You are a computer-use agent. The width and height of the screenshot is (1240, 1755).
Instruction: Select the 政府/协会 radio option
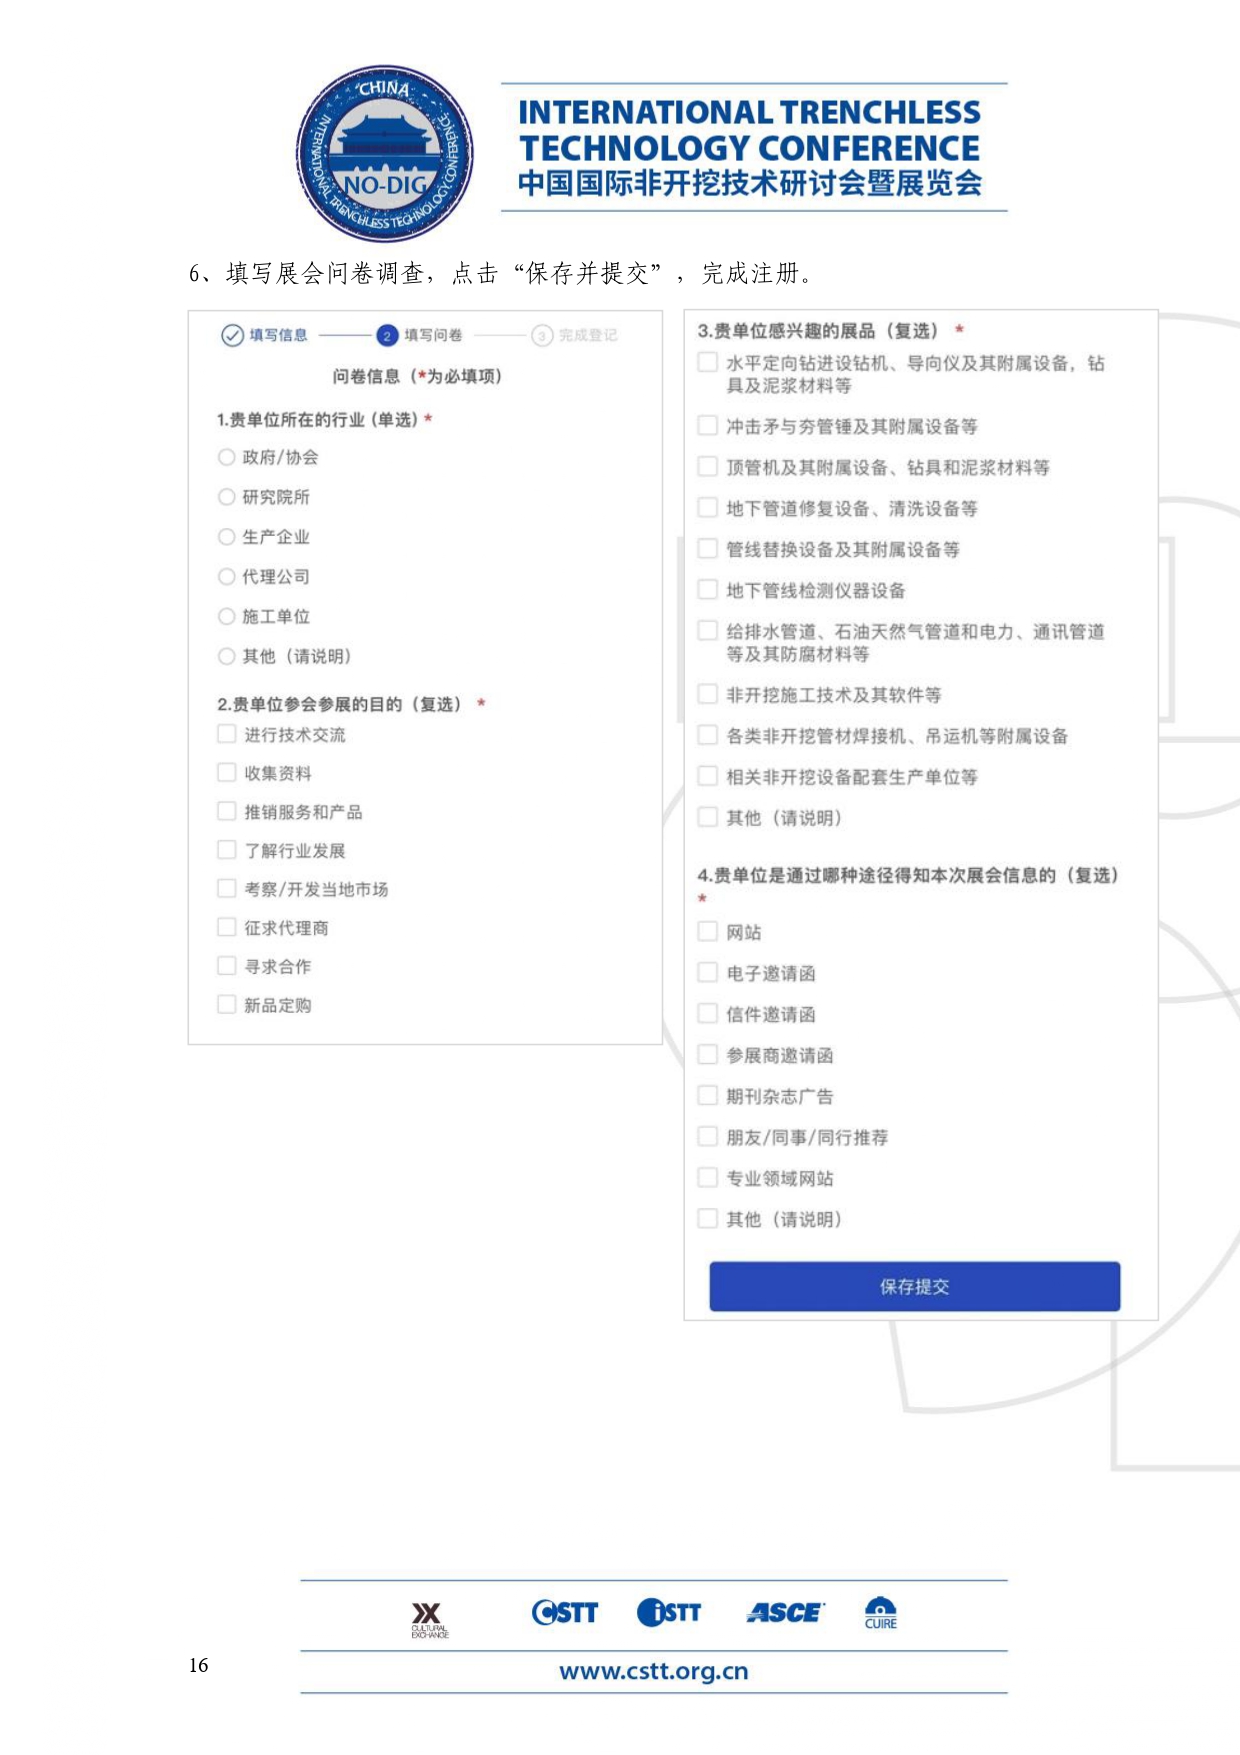[x=227, y=457]
